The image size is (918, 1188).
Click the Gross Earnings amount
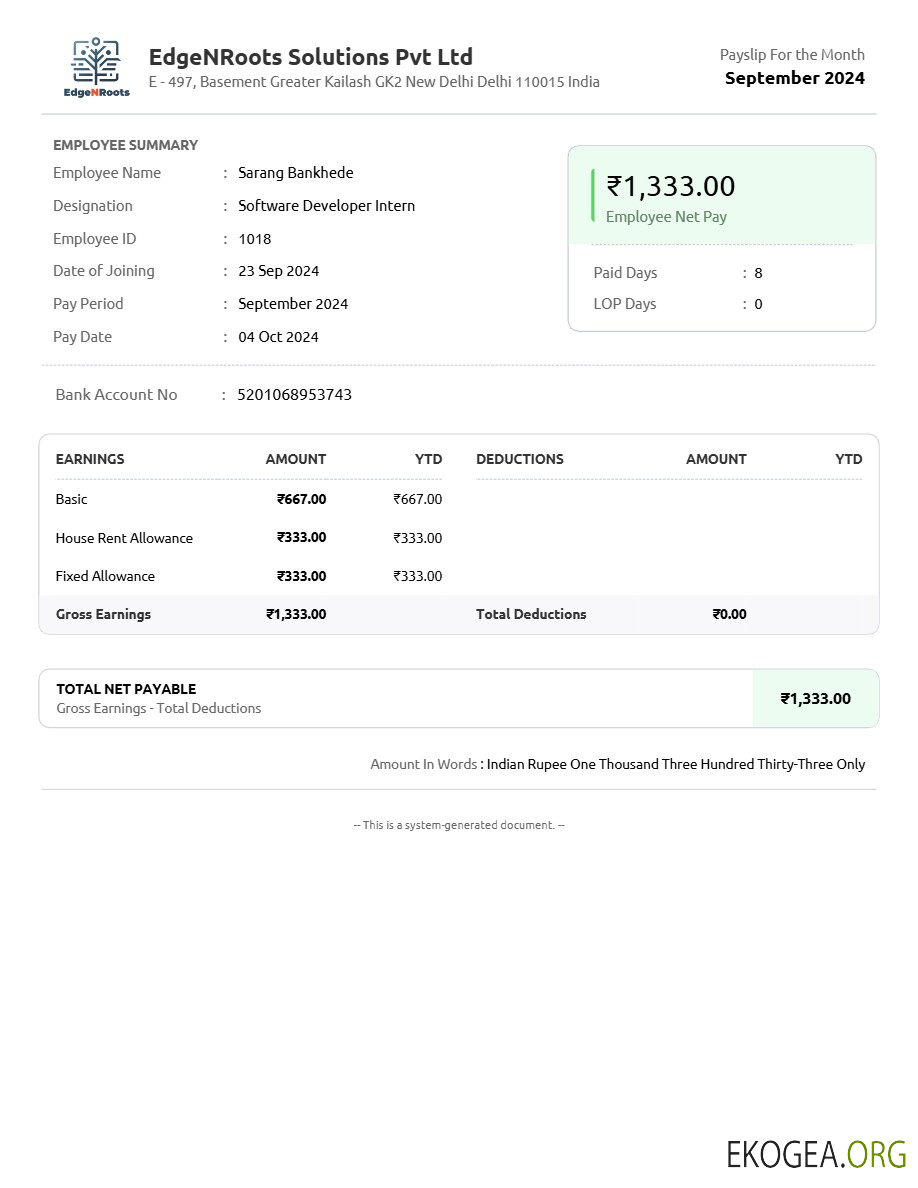coord(296,614)
